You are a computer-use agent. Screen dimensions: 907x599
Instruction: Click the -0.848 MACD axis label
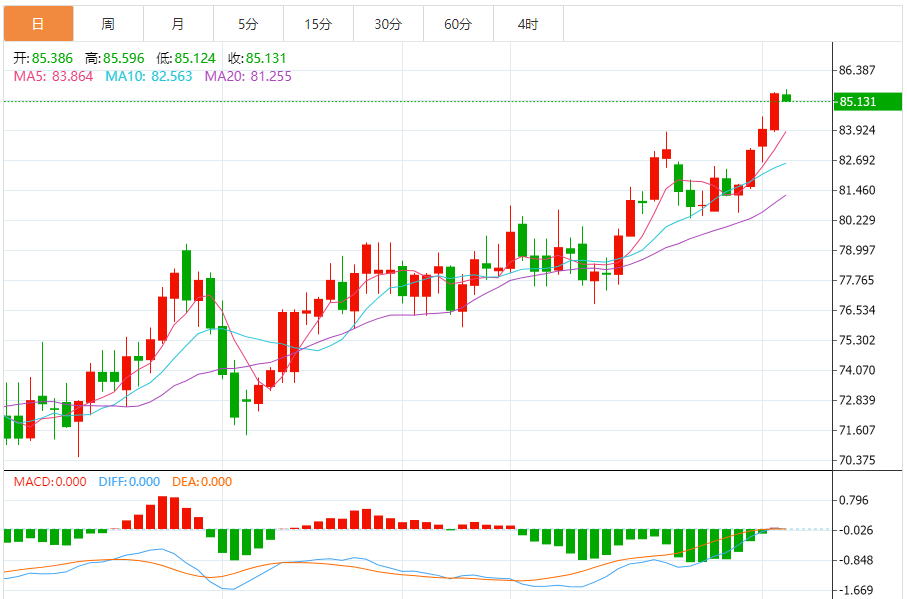click(x=855, y=560)
